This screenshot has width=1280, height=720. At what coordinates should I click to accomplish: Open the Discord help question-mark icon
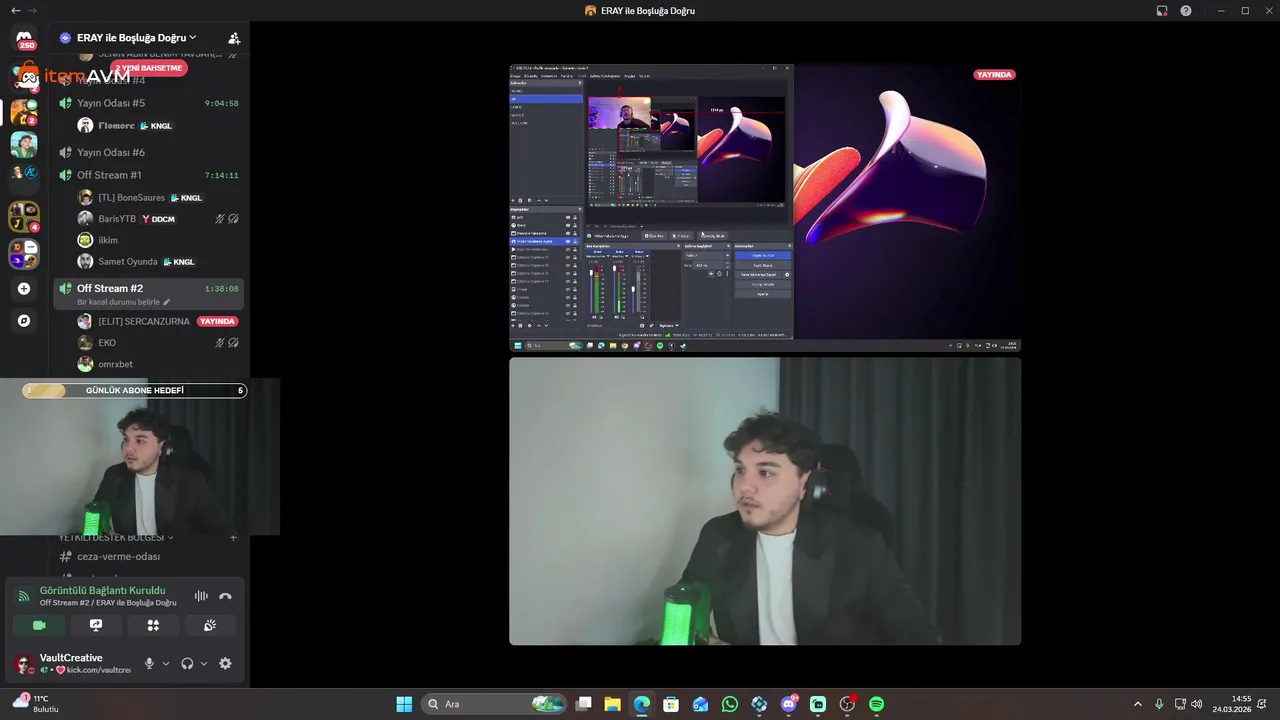1186,10
